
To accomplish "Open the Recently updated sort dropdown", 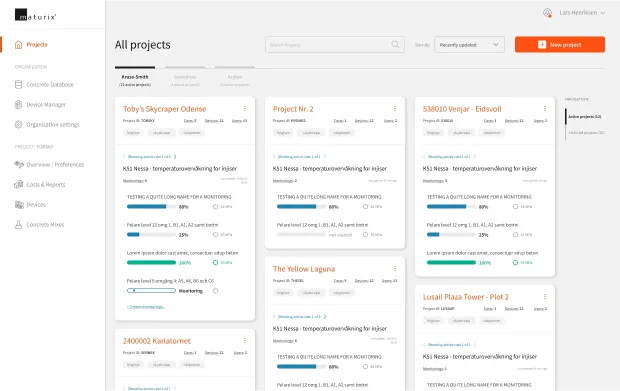I will click(469, 45).
